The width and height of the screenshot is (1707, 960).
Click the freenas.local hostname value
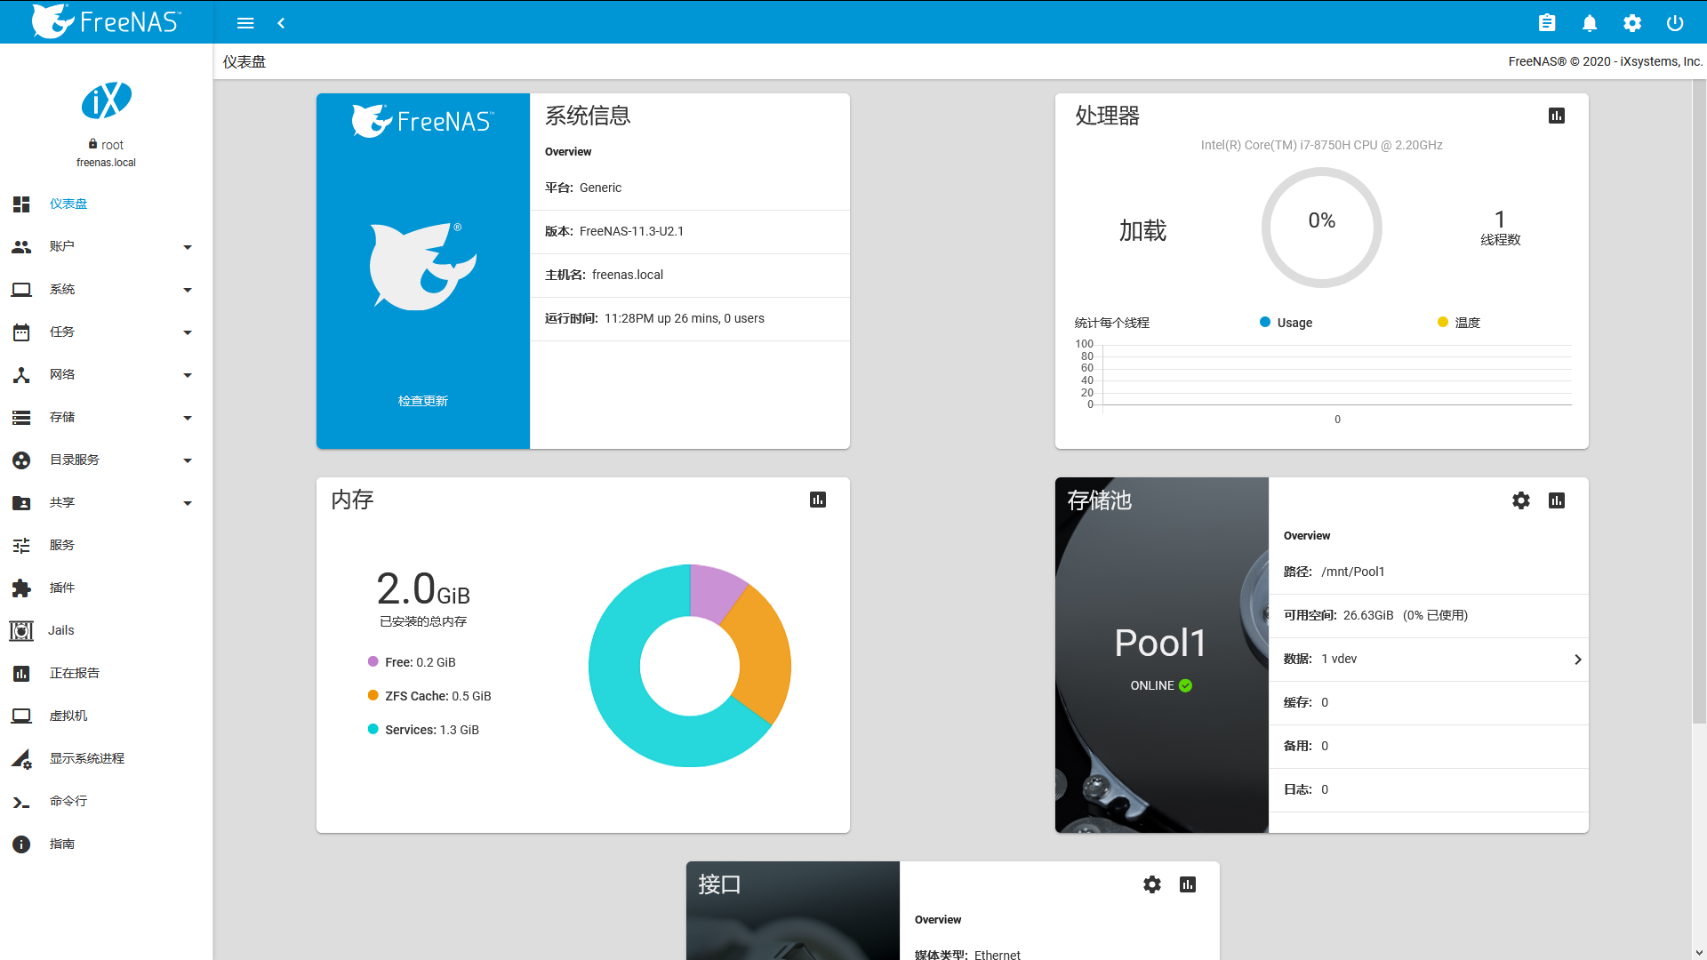627,275
